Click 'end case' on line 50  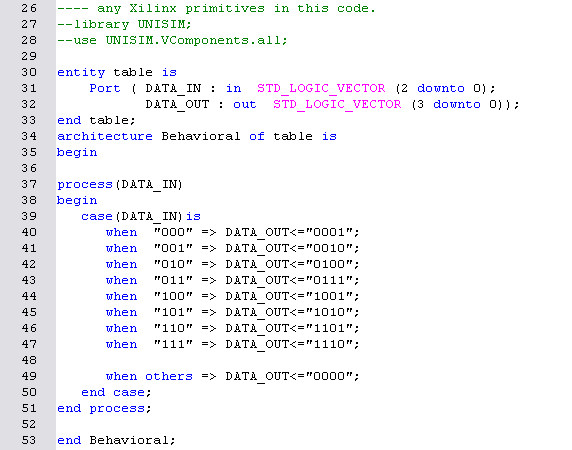(113, 392)
